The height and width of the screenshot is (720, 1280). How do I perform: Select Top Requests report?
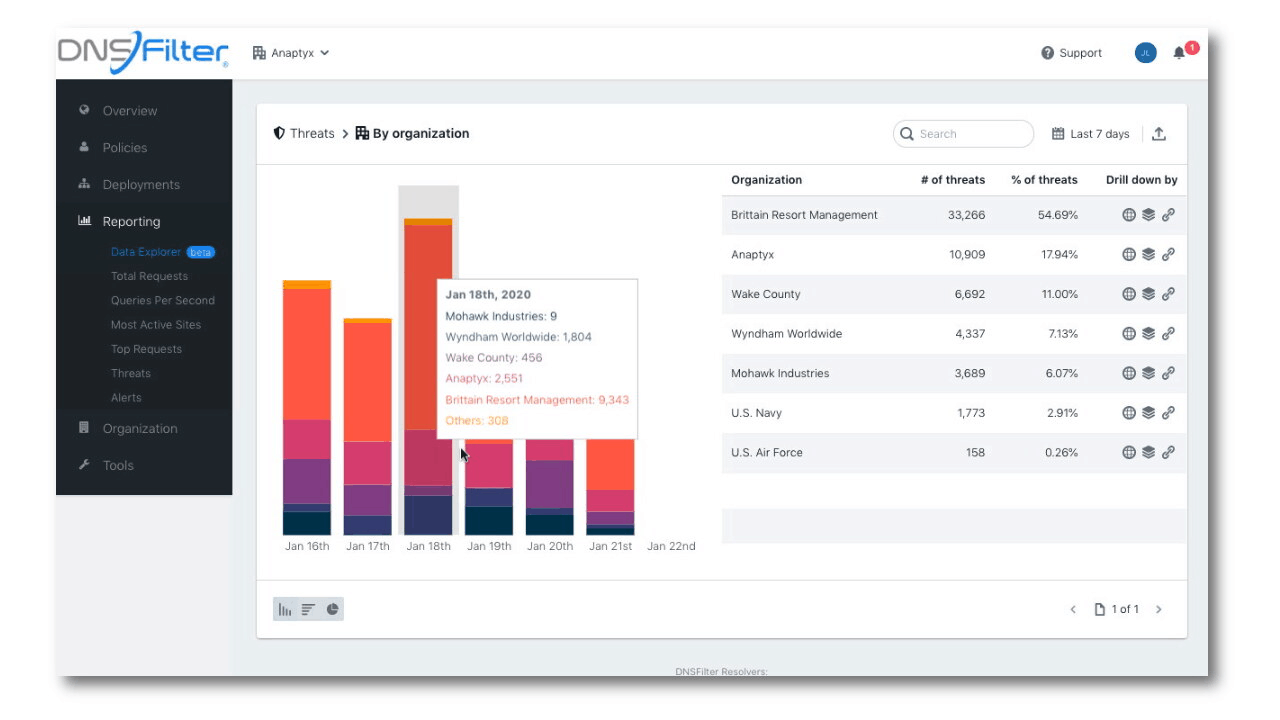(x=146, y=349)
